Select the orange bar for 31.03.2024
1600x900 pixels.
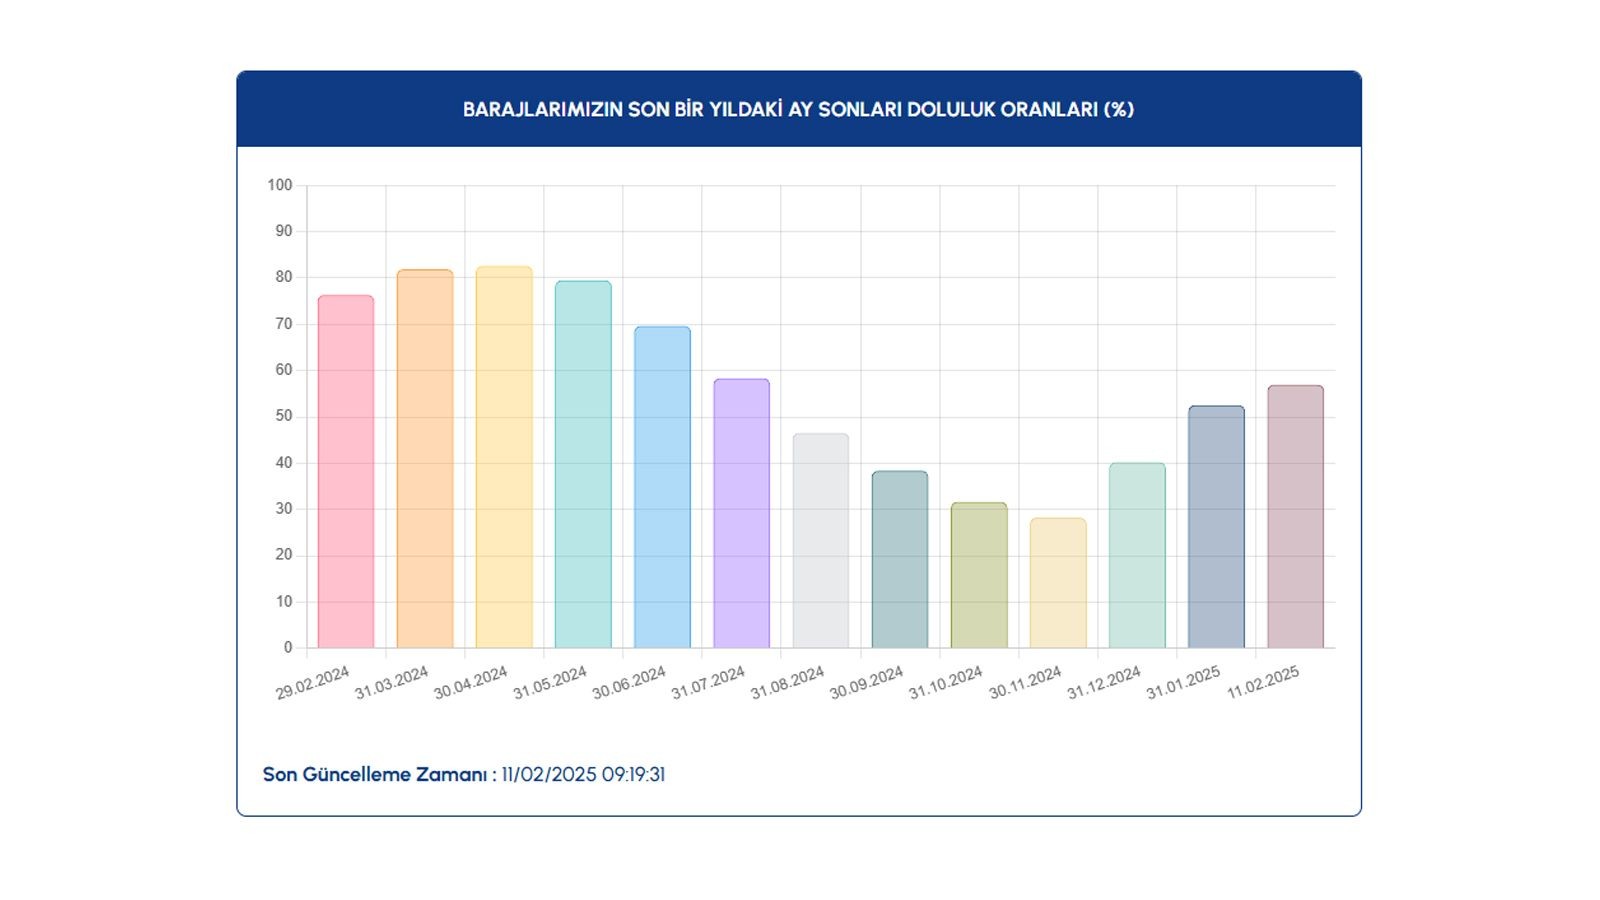point(425,458)
